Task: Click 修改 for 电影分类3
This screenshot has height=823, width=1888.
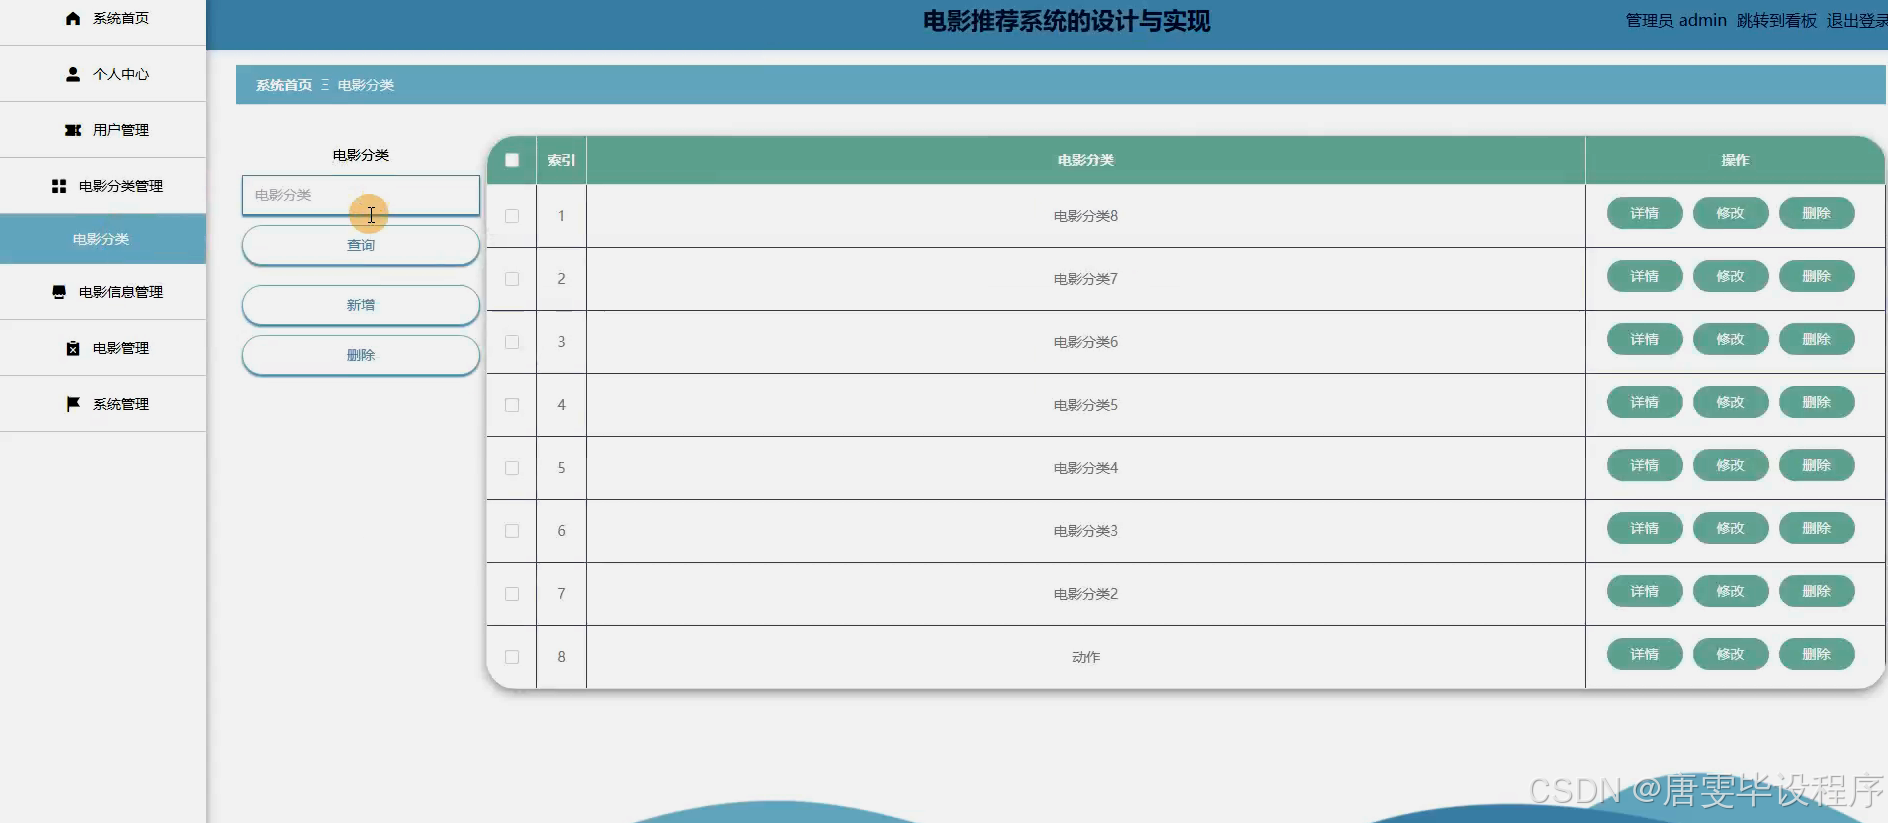Action: (x=1730, y=528)
